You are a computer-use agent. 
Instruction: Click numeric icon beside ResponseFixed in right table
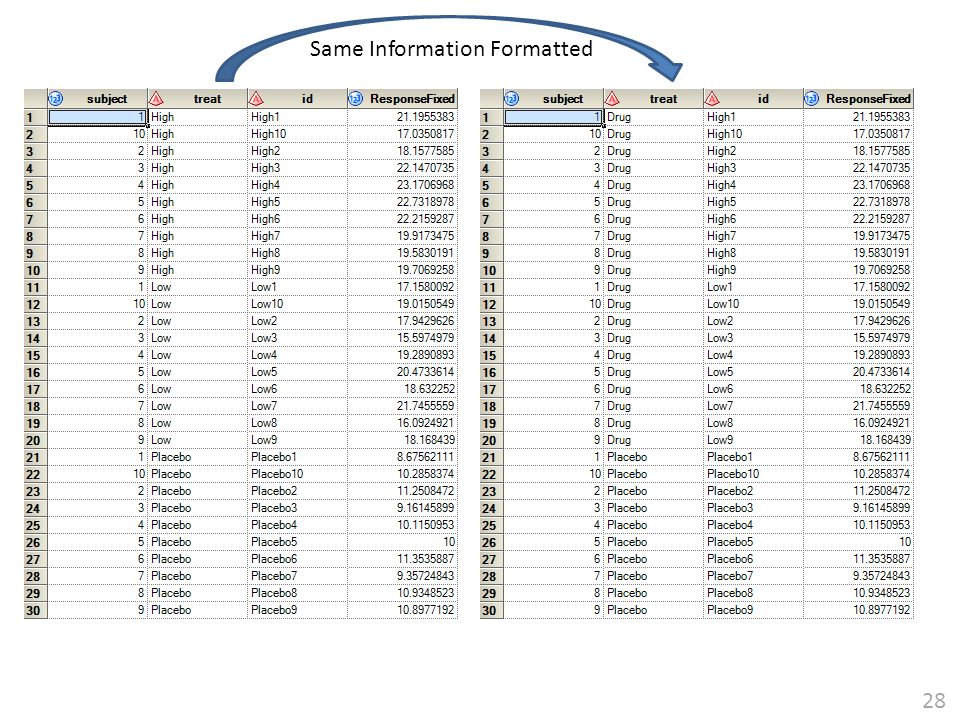812,99
